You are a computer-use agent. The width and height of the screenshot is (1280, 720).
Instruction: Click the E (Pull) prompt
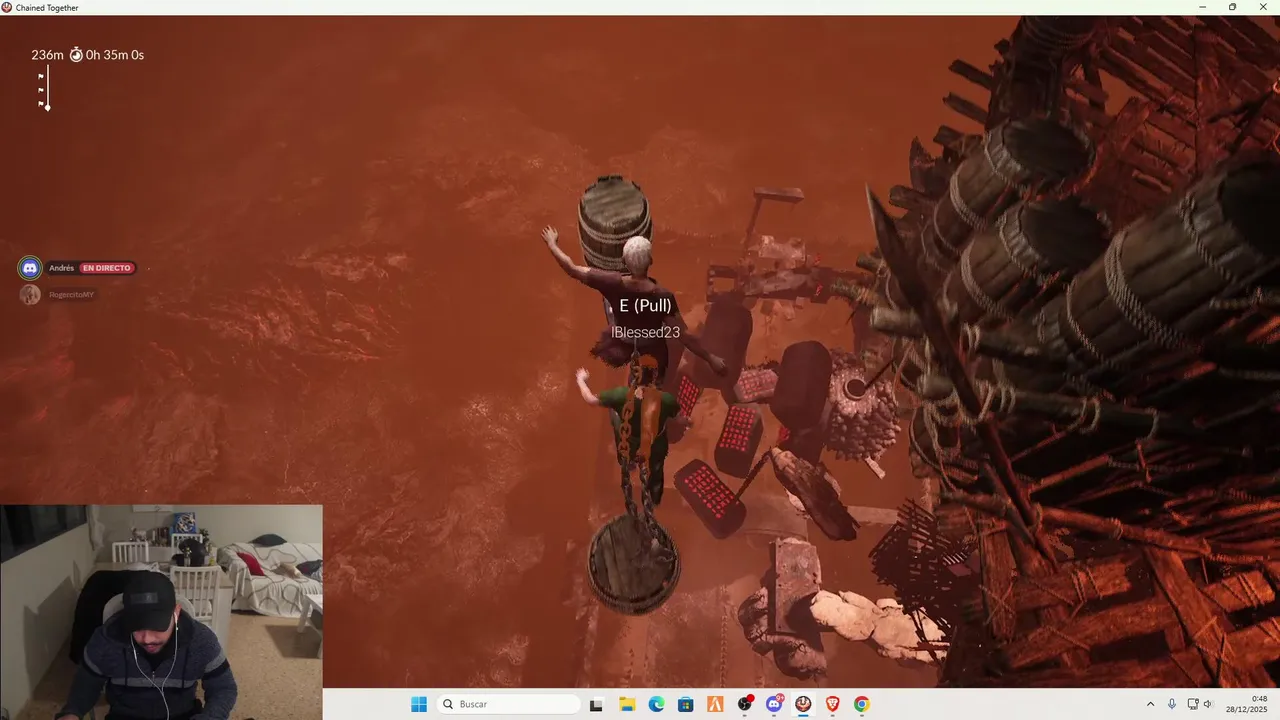645,305
